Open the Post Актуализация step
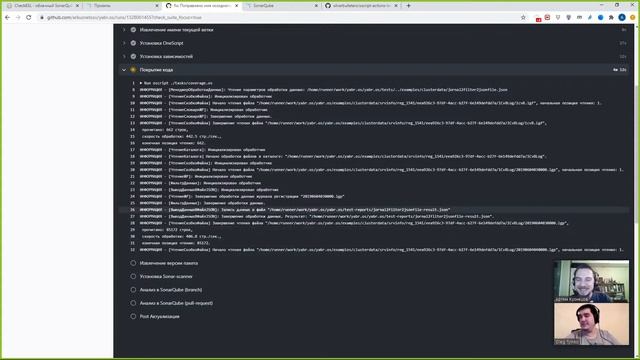The width and height of the screenshot is (640, 360). point(159,316)
